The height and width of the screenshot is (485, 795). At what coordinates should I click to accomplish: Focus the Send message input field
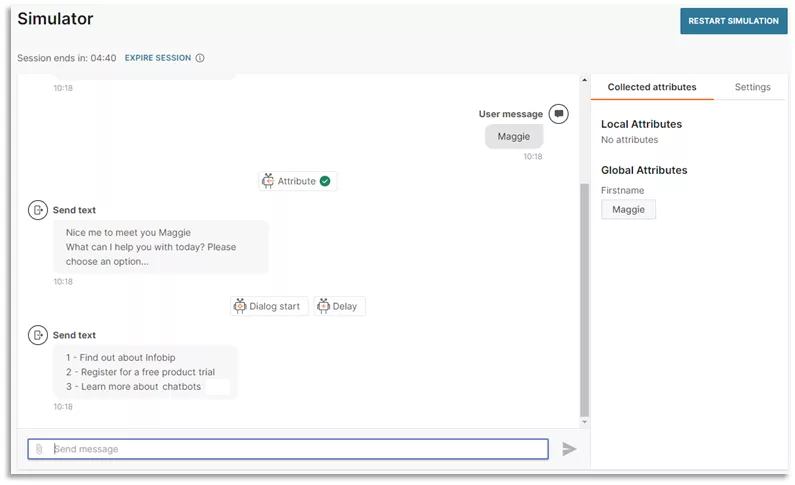[288, 449]
